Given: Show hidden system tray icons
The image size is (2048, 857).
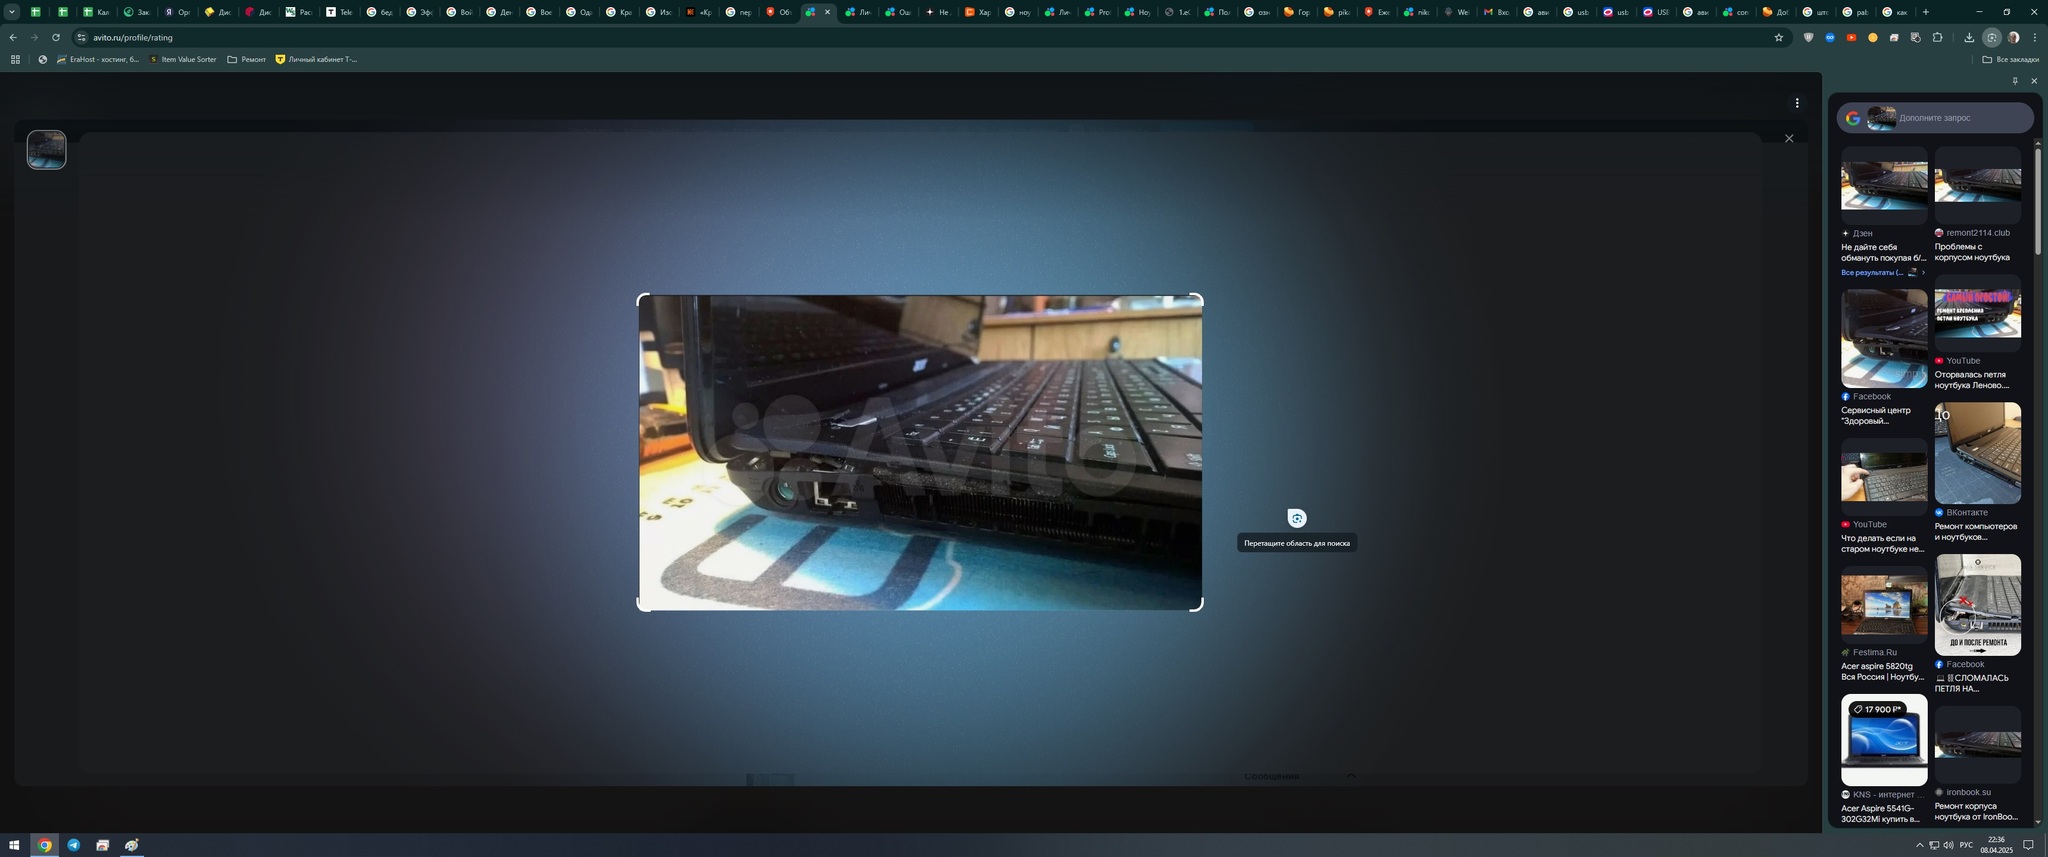Looking at the screenshot, I should point(1919,845).
